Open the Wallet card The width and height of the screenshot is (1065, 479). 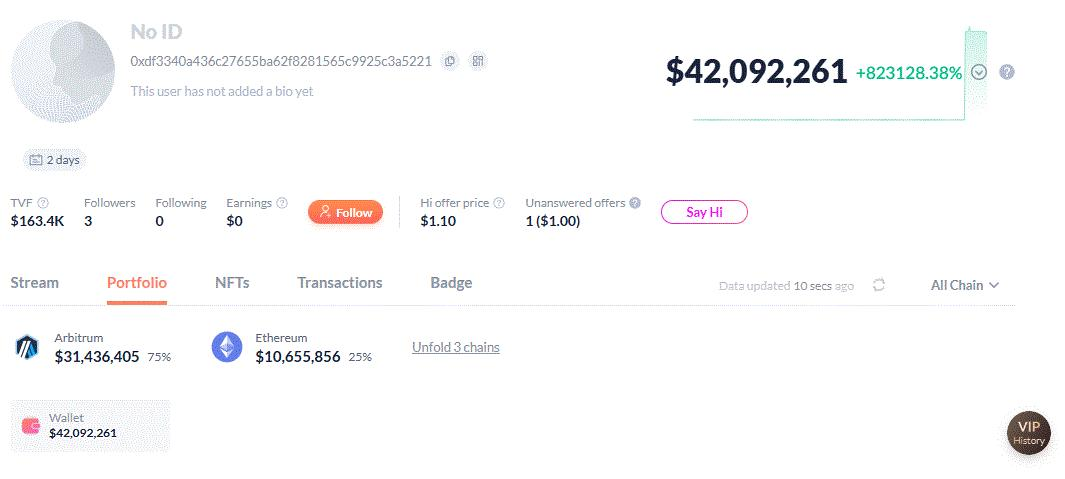point(90,426)
